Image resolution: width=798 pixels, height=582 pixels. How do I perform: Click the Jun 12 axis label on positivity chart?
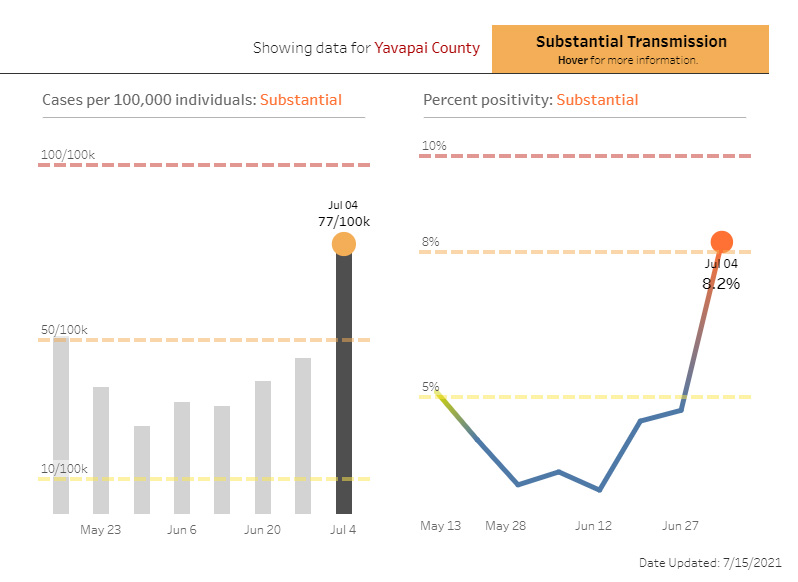[593, 526]
